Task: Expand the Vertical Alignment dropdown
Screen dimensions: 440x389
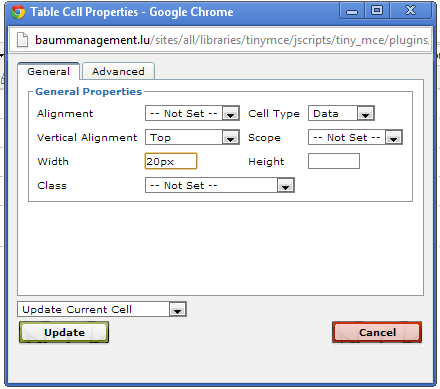Action: (230, 138)
